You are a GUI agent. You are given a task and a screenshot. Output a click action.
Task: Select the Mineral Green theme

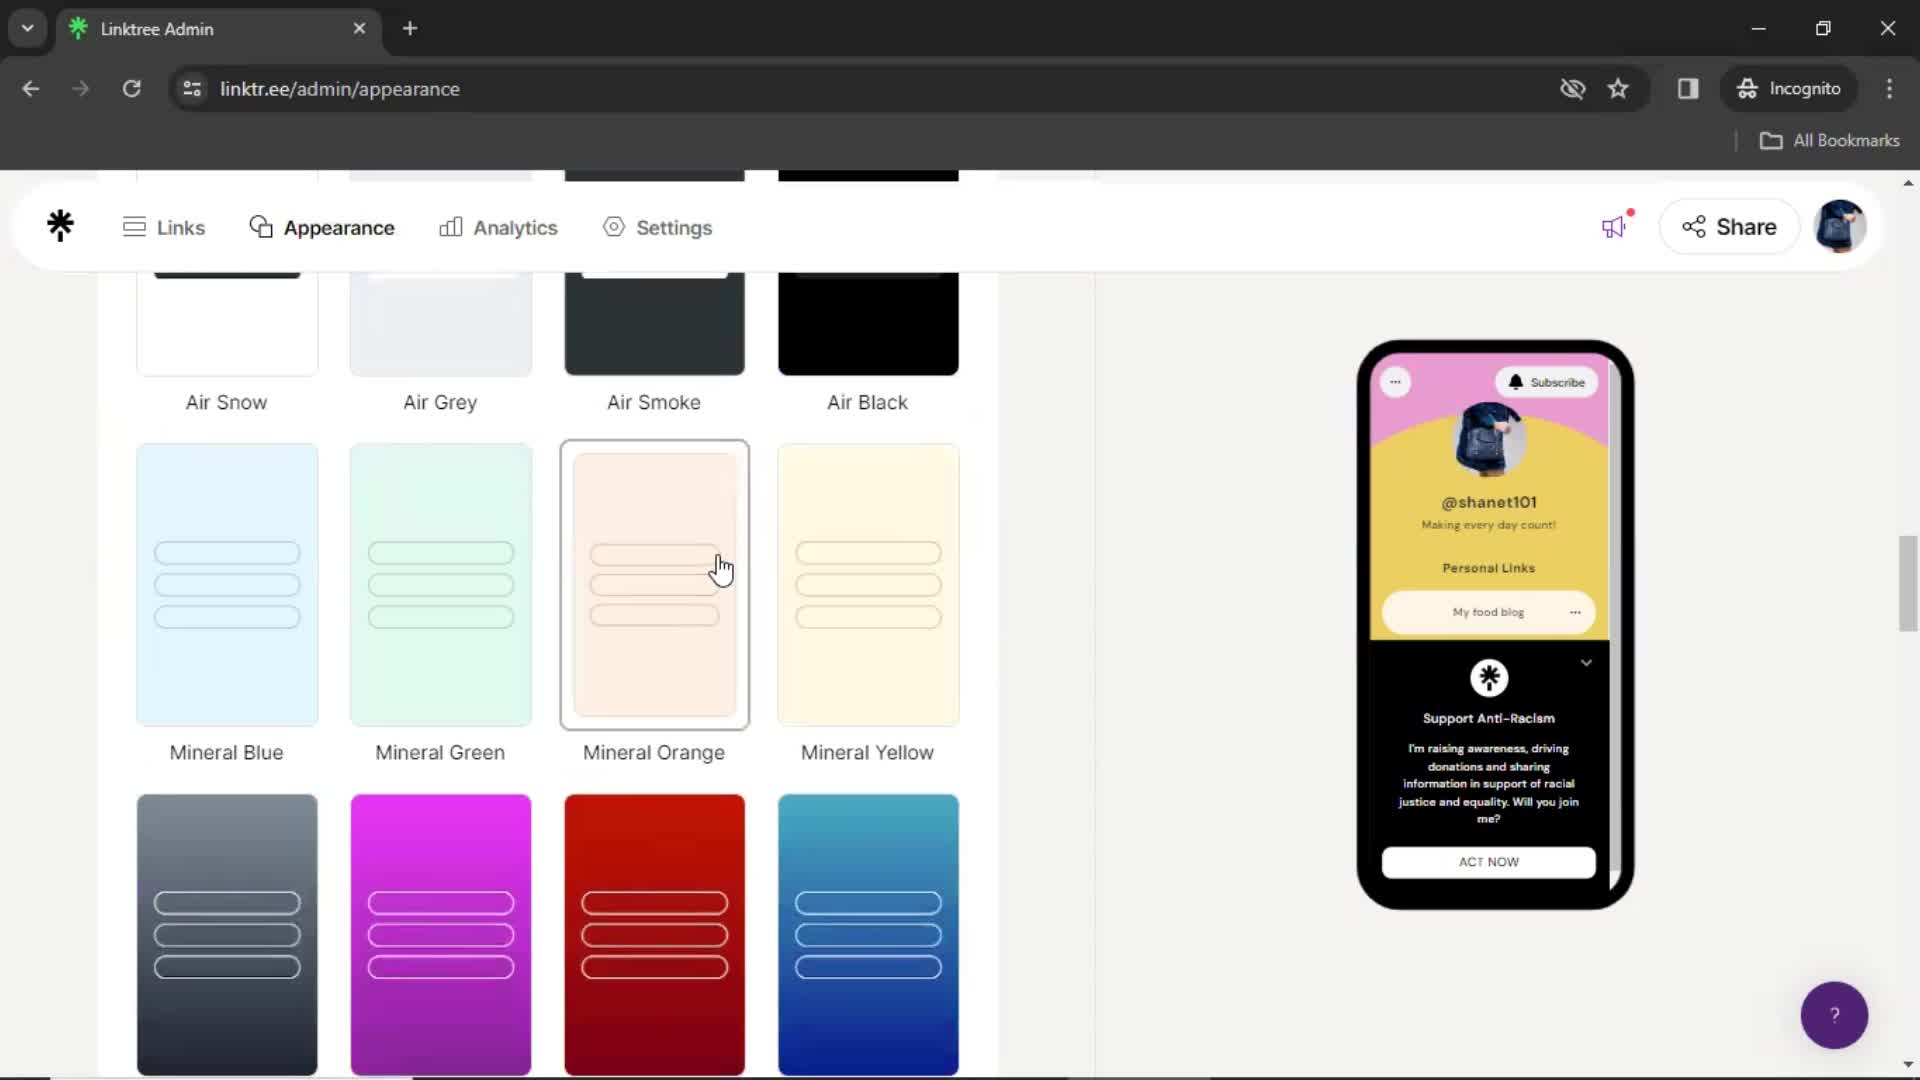tap(439, 583)
